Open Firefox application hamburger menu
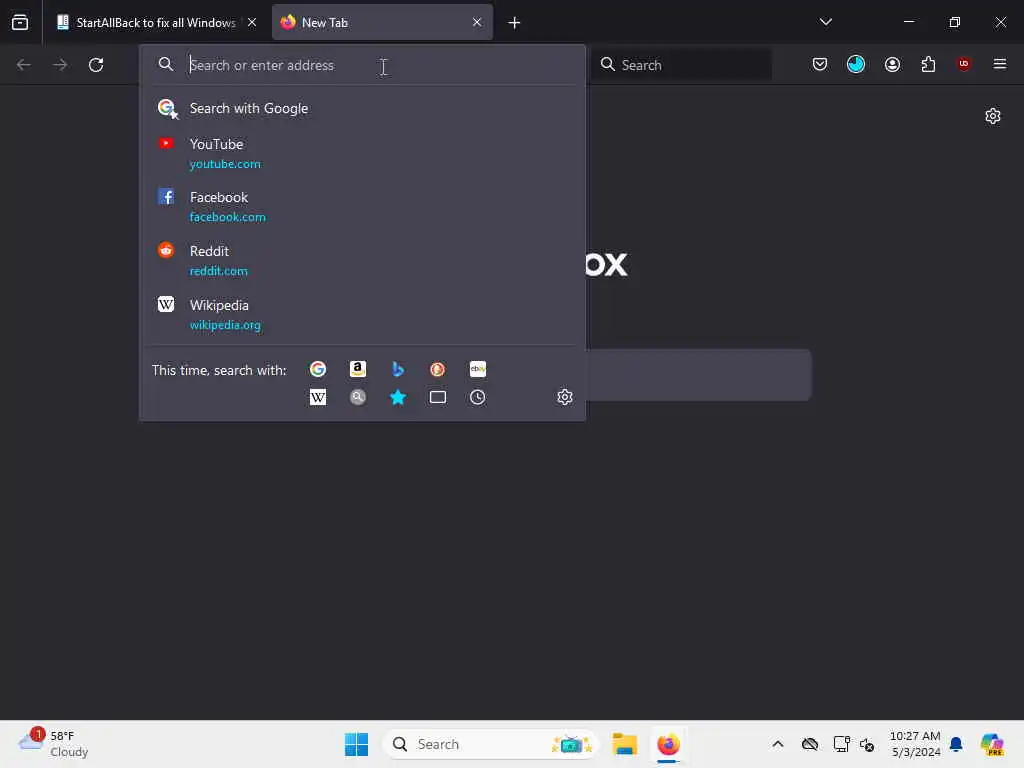 click(x=999, y=64)
